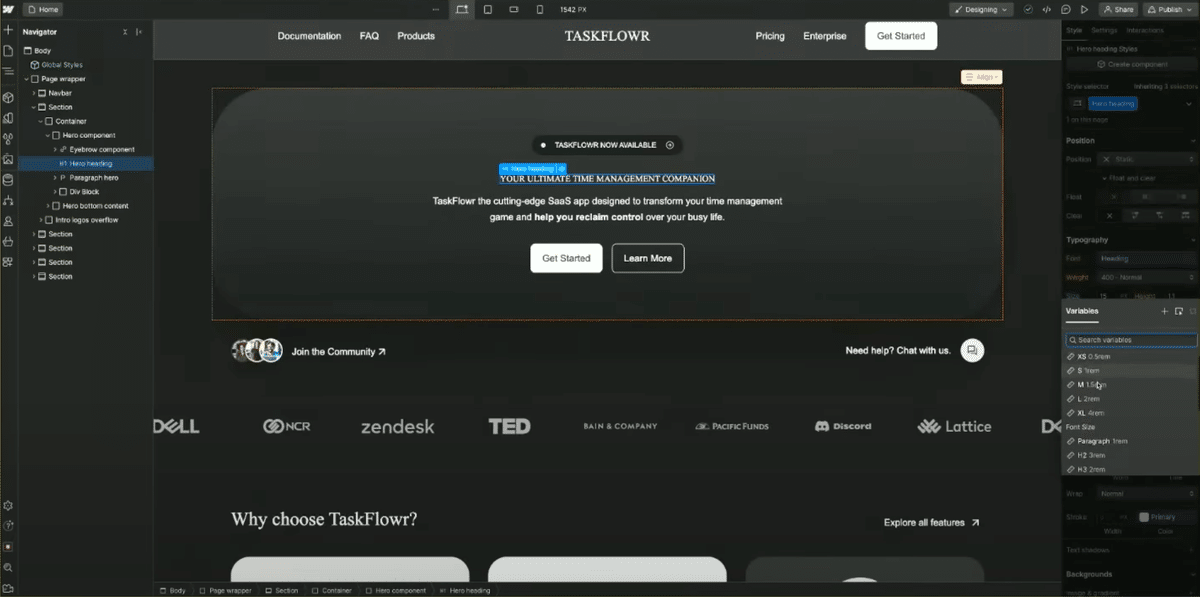The height and width of the screenshot is (597, 1200).
Task: Open the Apps icon in sidebar
Action: pyautogui.click(x=8, y=262)
